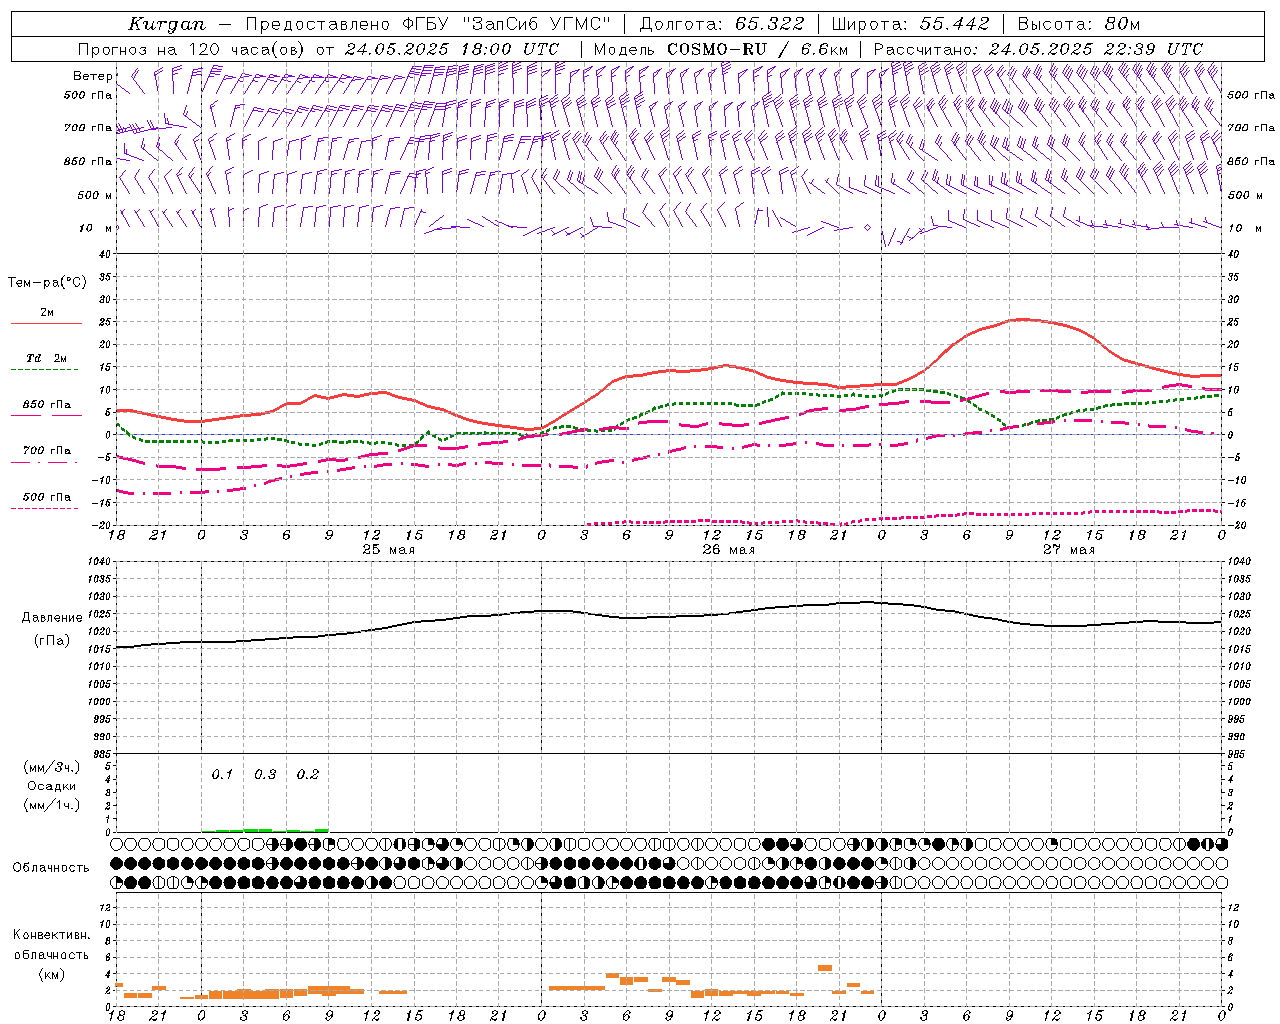Click the precipitation value '0.1'
The image size is (1280, 1024).
click(x=222, y=775)
